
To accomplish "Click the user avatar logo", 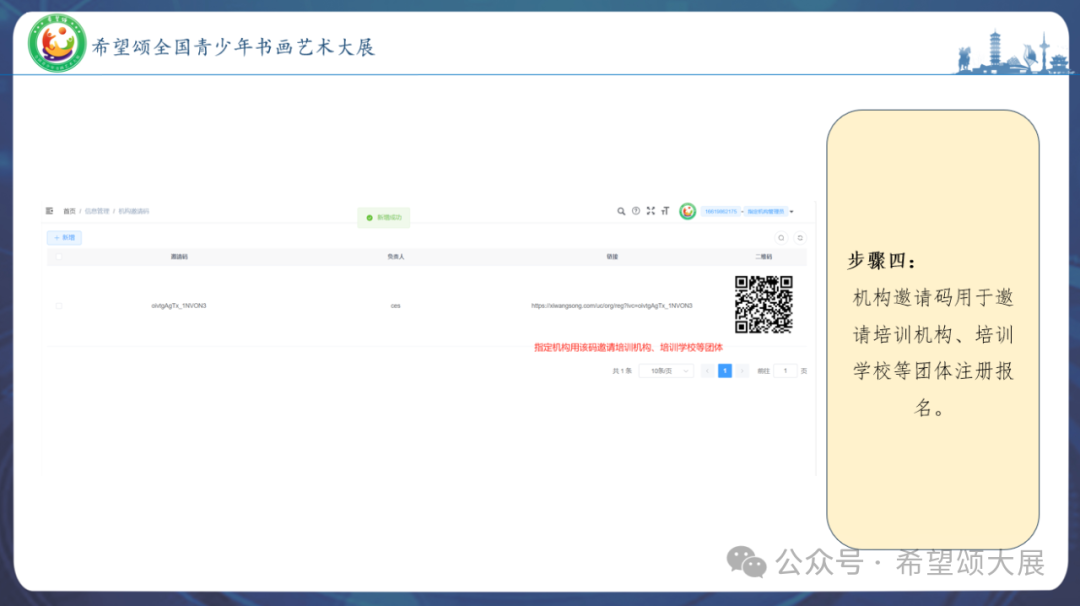I will 688,211.
